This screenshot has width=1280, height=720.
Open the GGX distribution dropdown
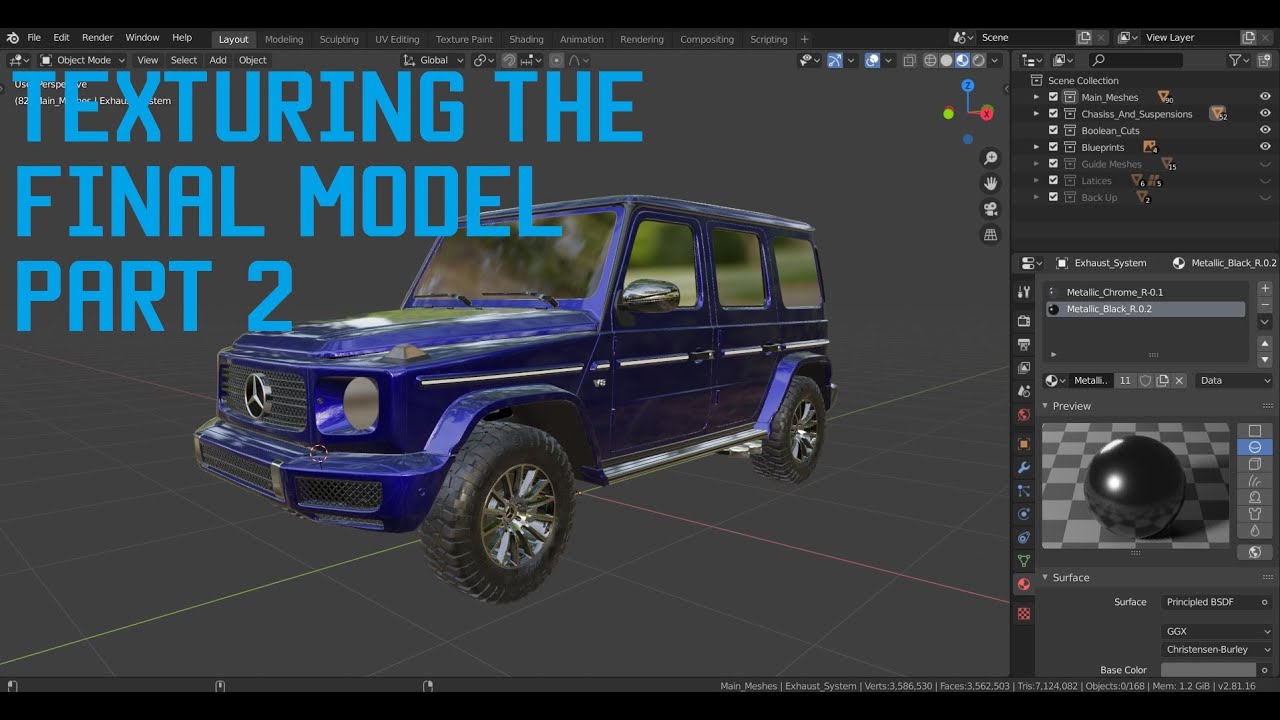pyautogui.click(x=1218, y=632)
